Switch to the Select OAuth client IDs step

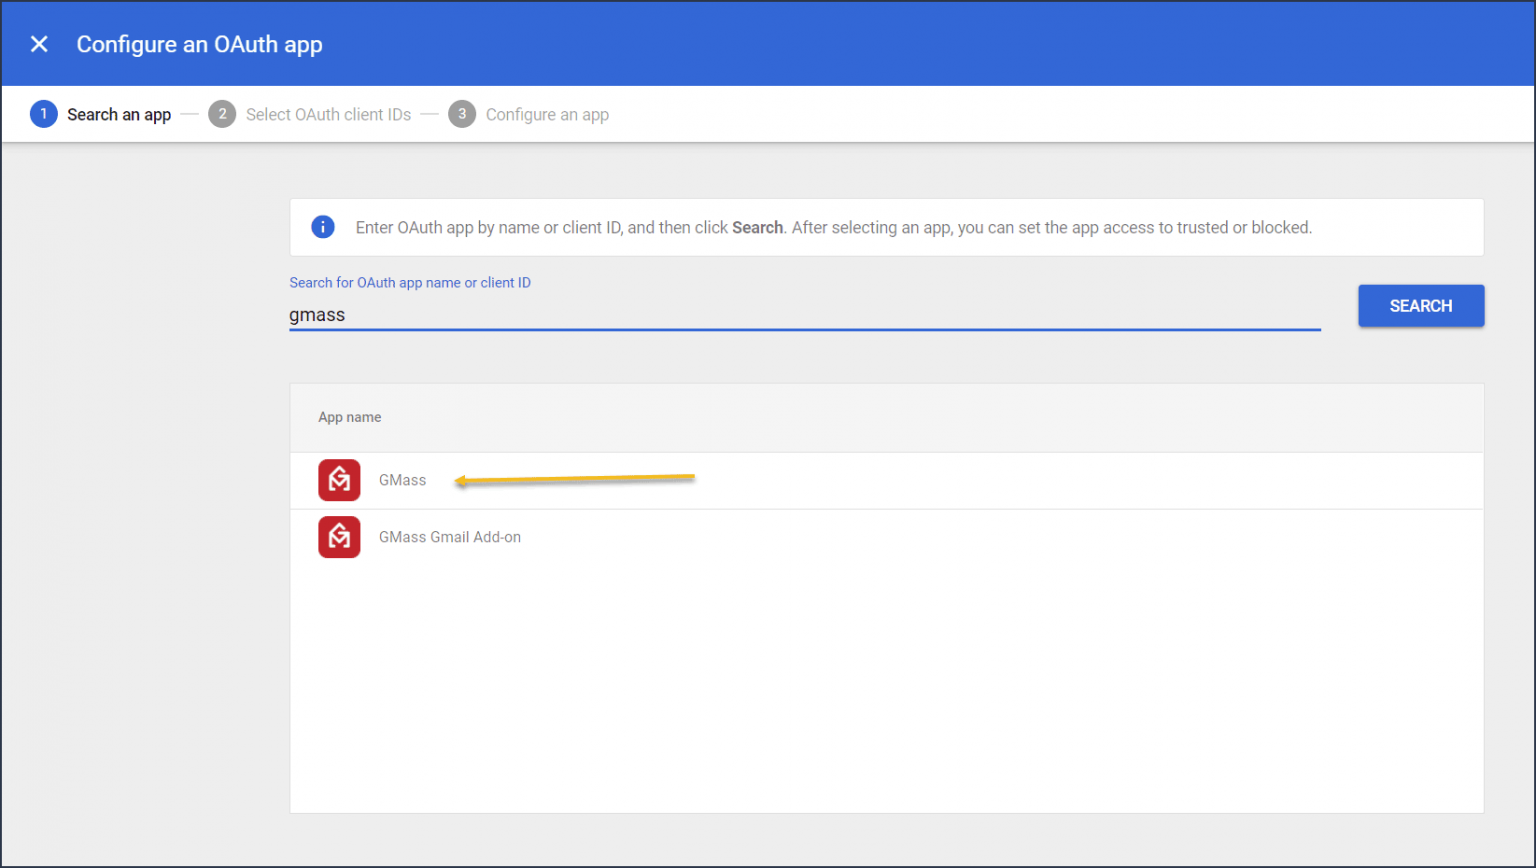[328, 114]
